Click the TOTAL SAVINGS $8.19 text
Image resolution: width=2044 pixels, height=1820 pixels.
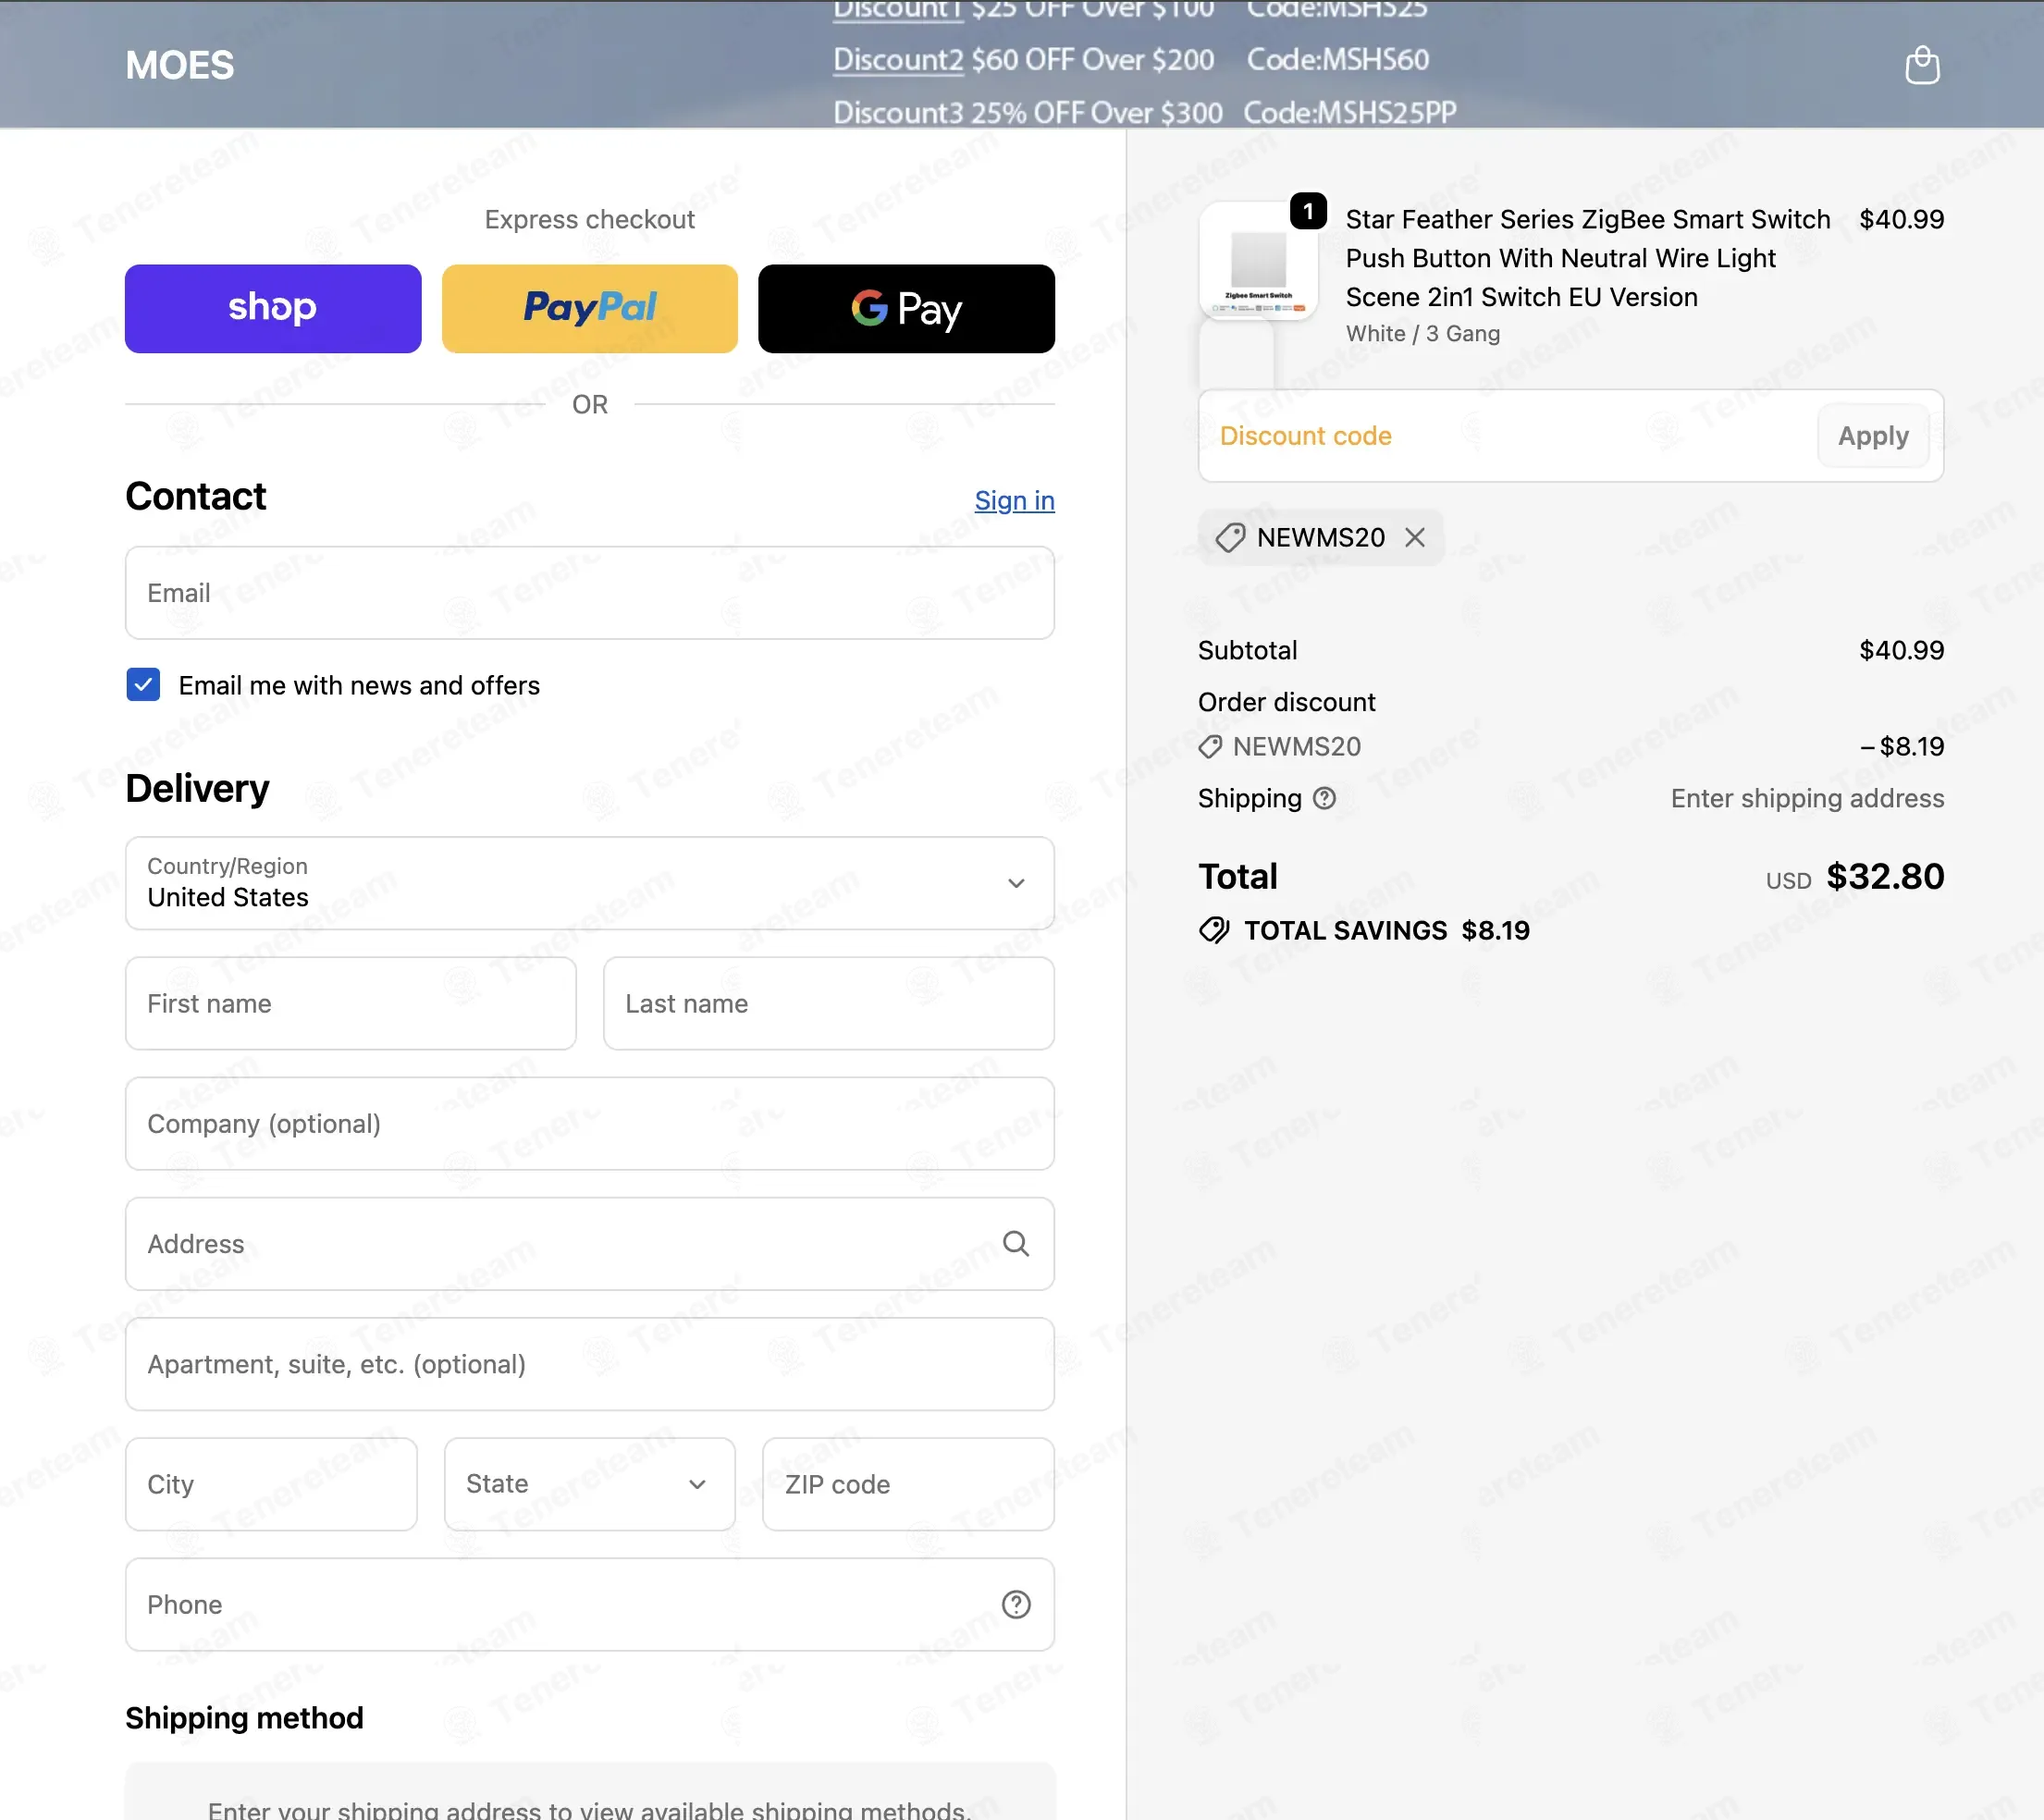[x=1386, y=931]
